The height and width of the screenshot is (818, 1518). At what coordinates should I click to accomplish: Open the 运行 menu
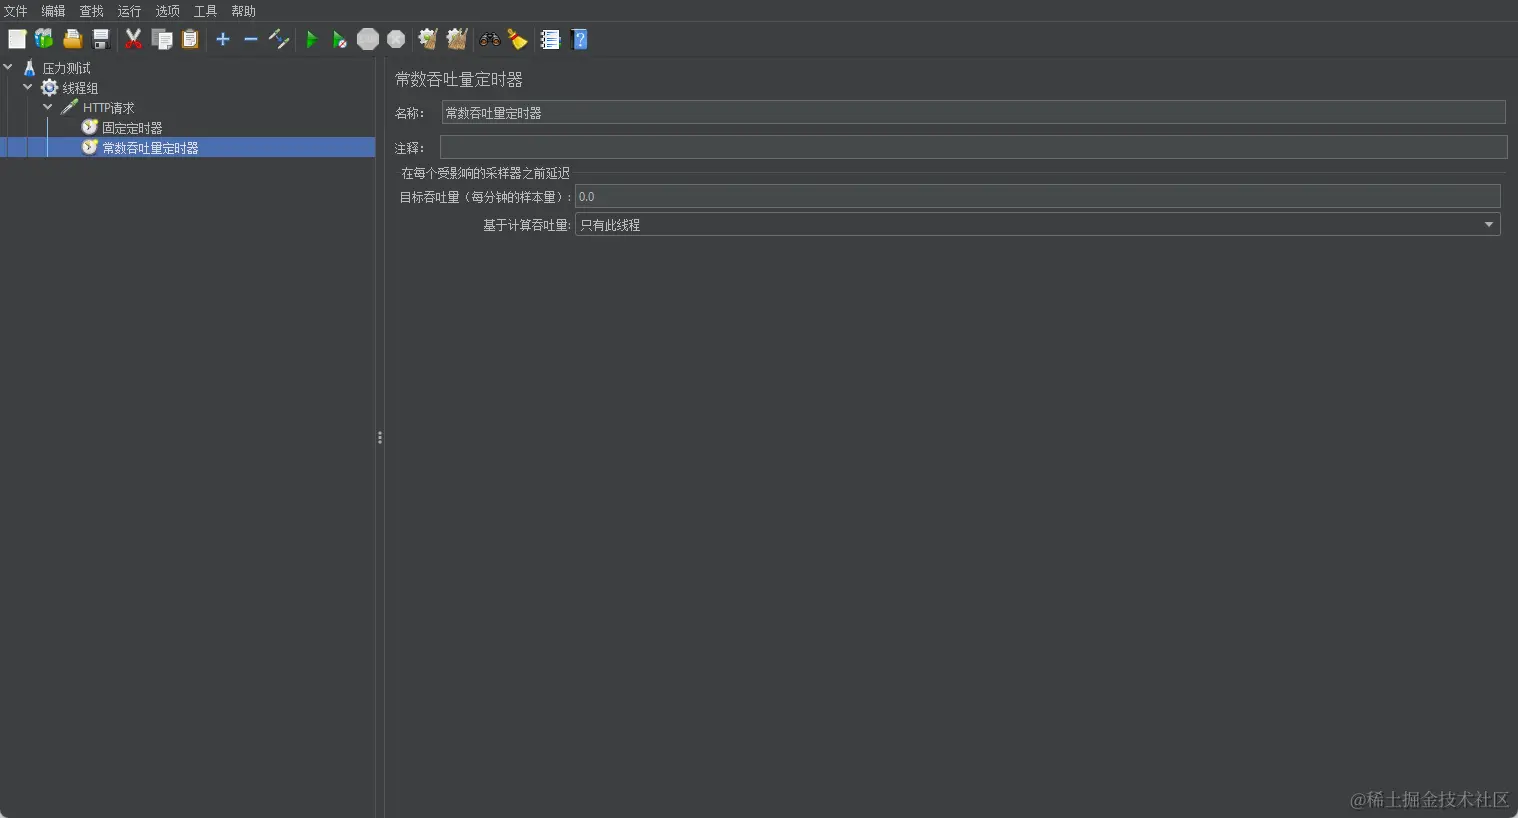tap(129, 11)
